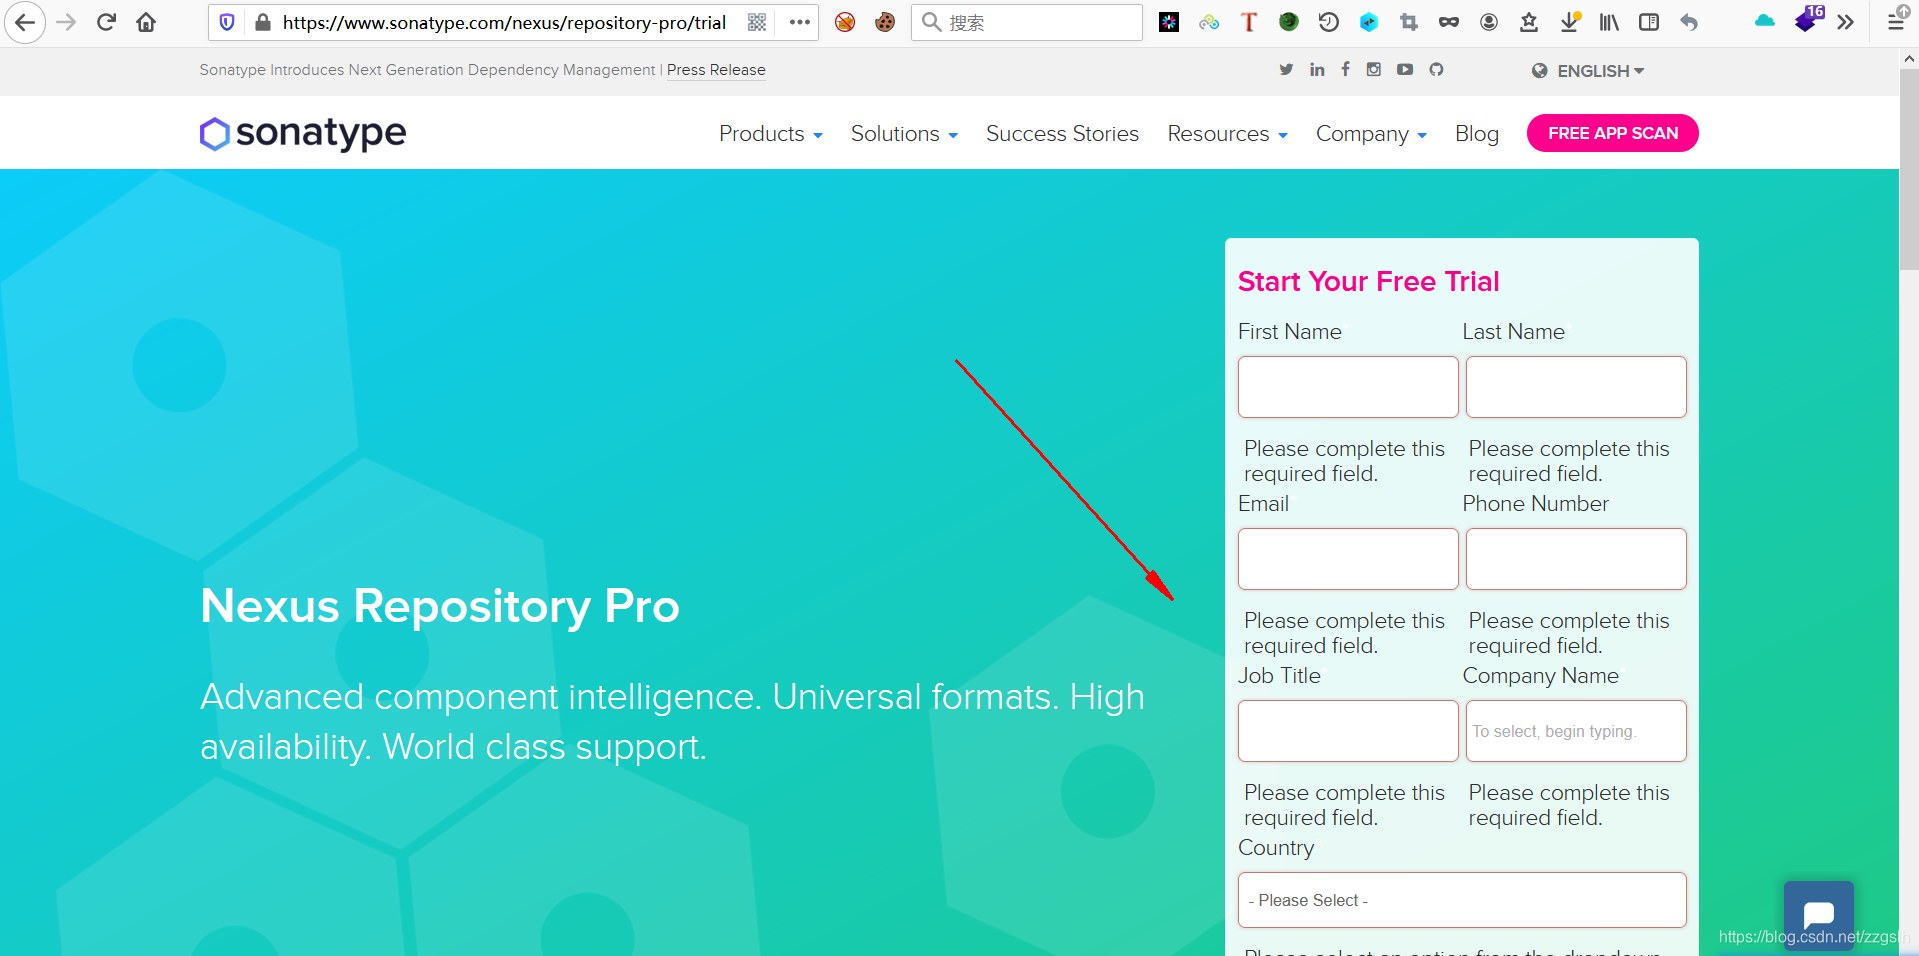Focus the Phone Number field
This screenshot has width=1919, height=956.
(1576, 559)
